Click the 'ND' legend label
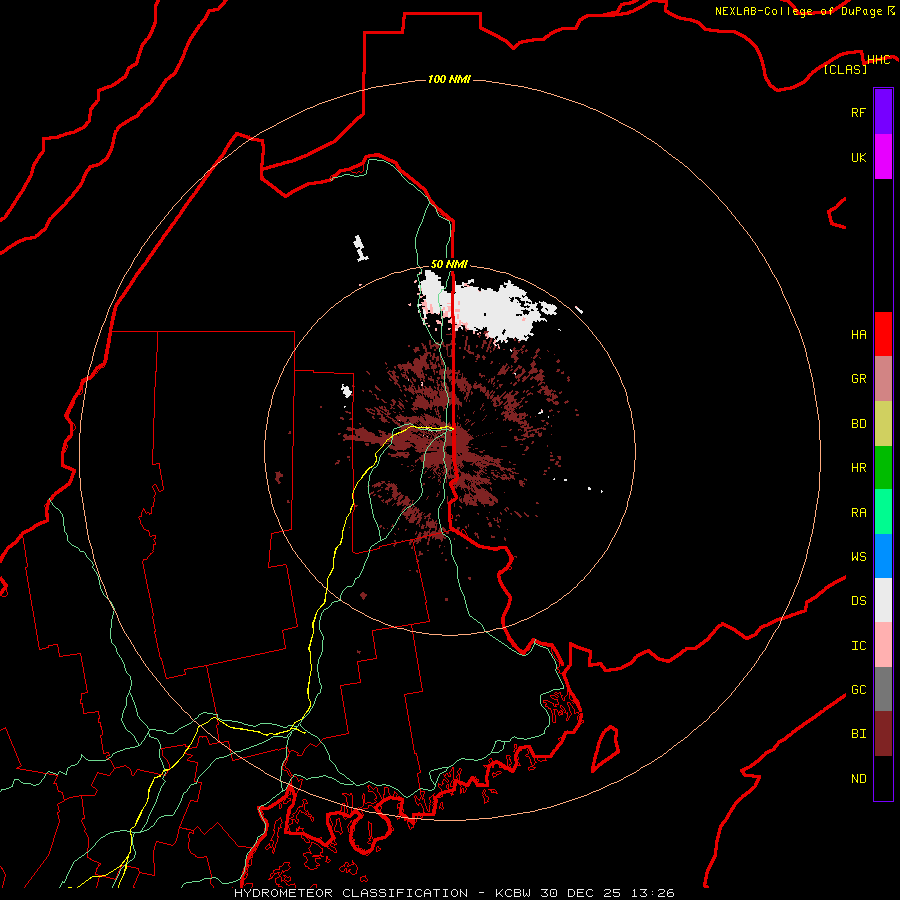This screenshot has width=900, height=900. tap(858, 779)
